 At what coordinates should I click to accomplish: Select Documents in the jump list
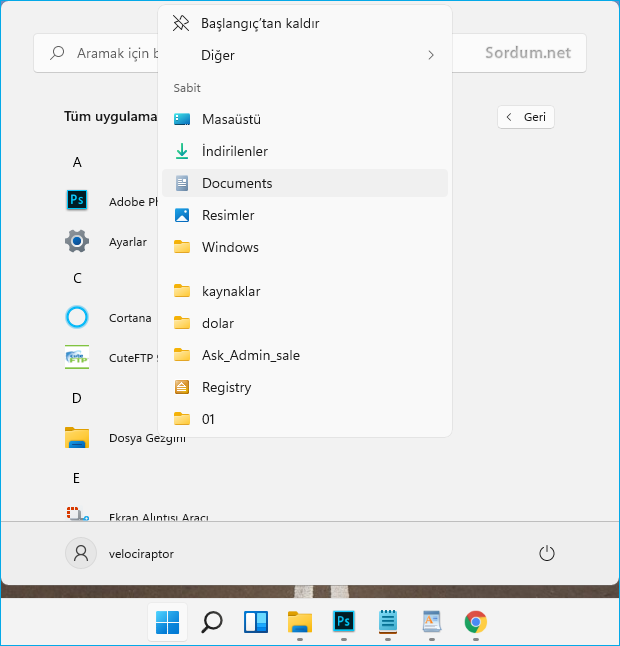pos(305,183)
